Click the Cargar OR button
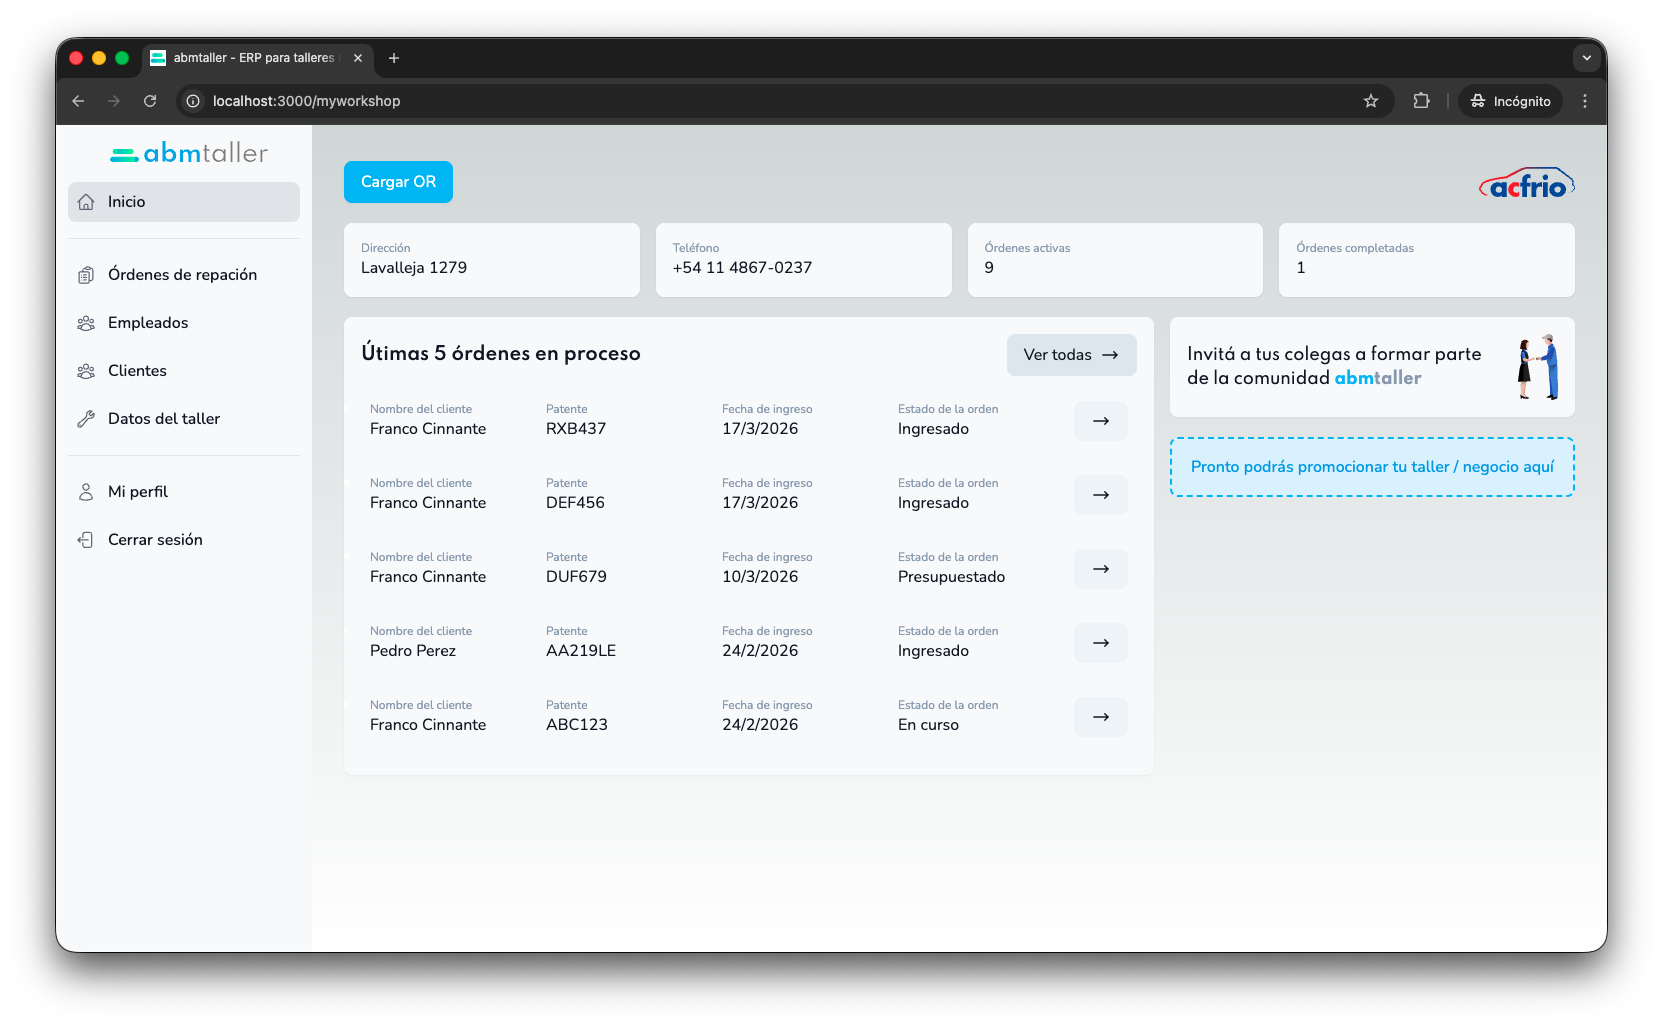Image resolution: width=1663 pixels, height=1026 pixels. (x=398, y=182)
